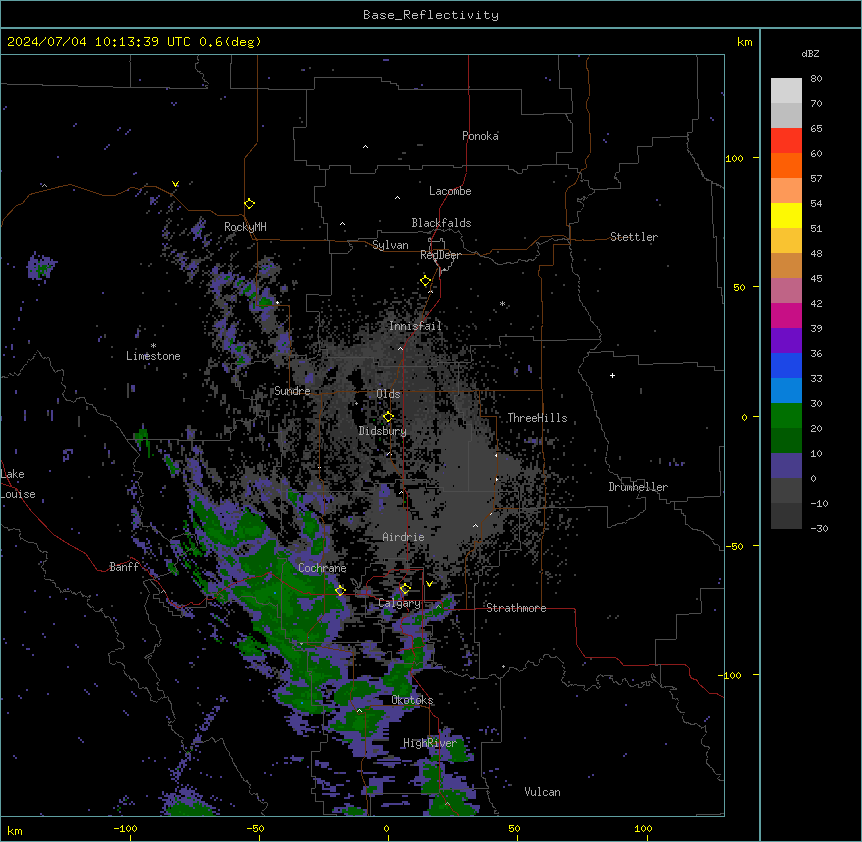Click the Drumheller label
The image size is (862, 842).
click(638, 487)
